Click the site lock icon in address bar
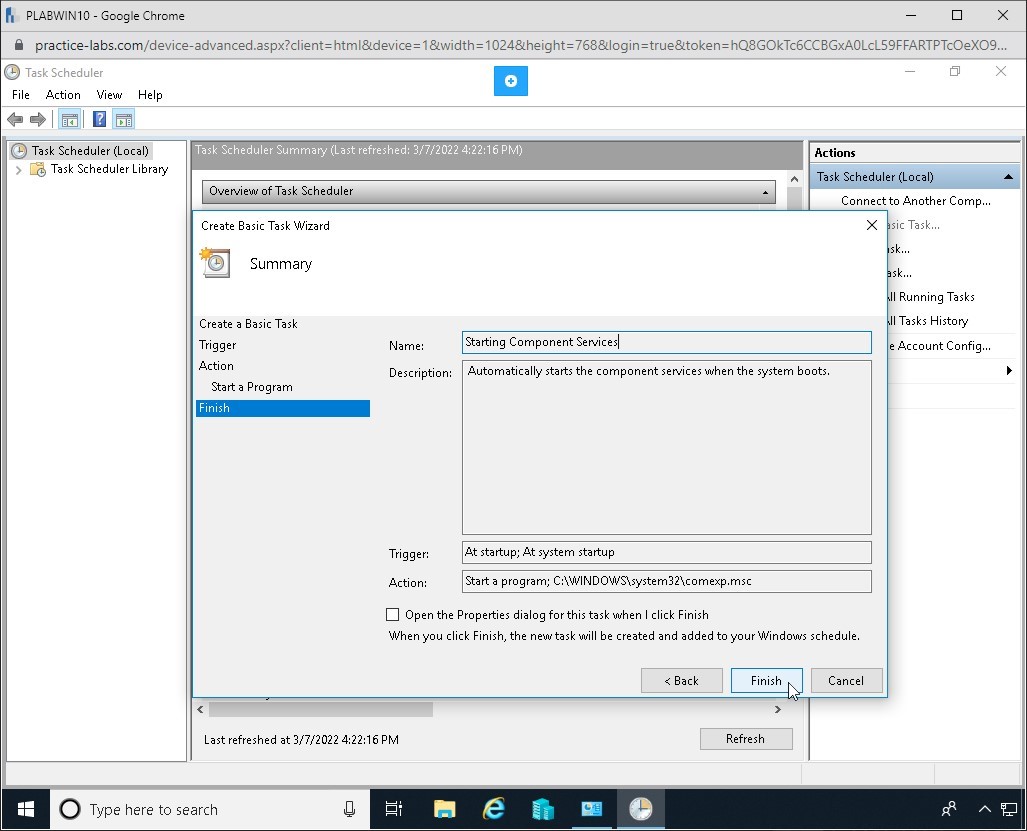This screenshot has width=1027, height=831. [x=18, y=45]
